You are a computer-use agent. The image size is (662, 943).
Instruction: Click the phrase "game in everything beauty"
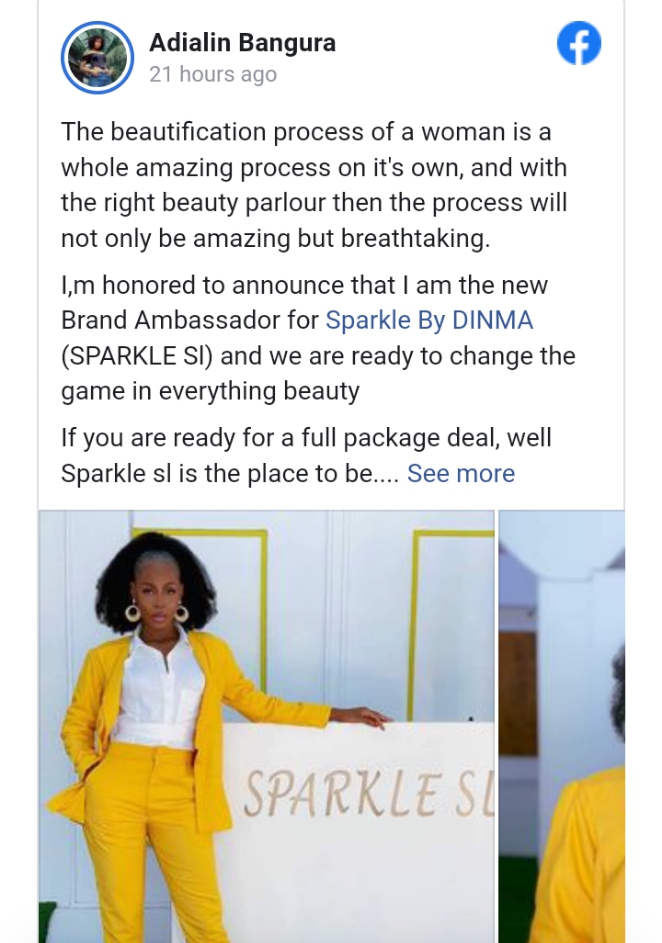point(210,391)
